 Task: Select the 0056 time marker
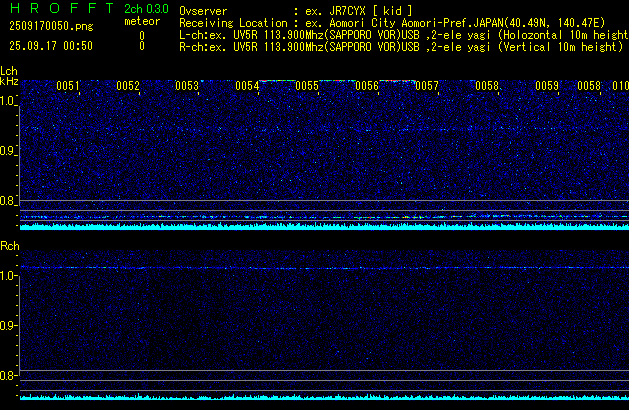click(x=367, y=86)
